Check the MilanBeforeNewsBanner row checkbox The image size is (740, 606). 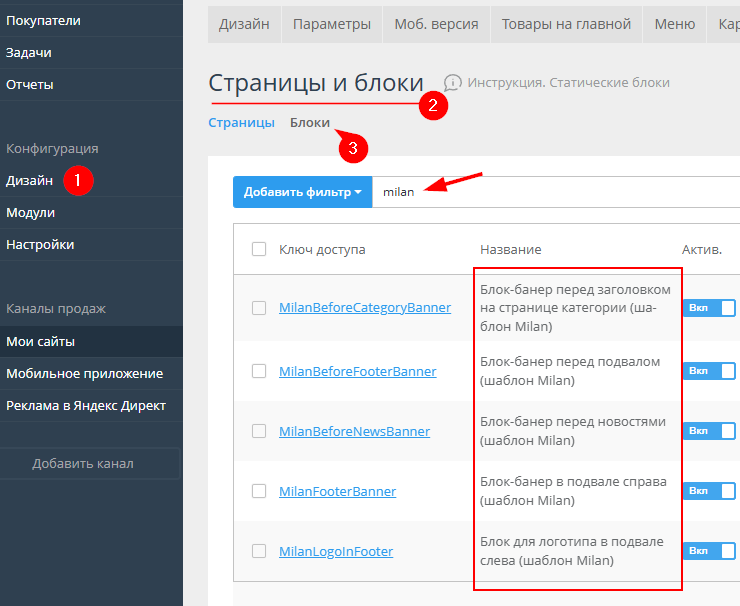(x=259, y=431)
